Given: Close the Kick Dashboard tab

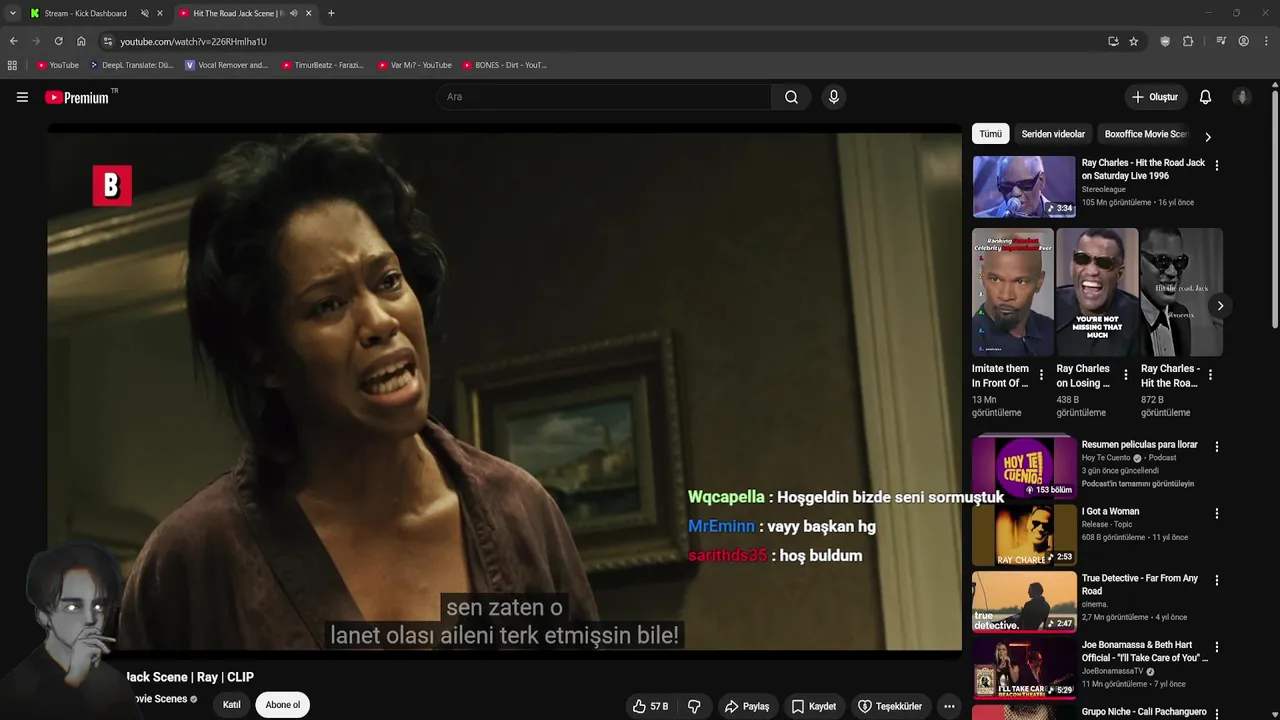Looking at the screenshot, I should coord(159,13).
